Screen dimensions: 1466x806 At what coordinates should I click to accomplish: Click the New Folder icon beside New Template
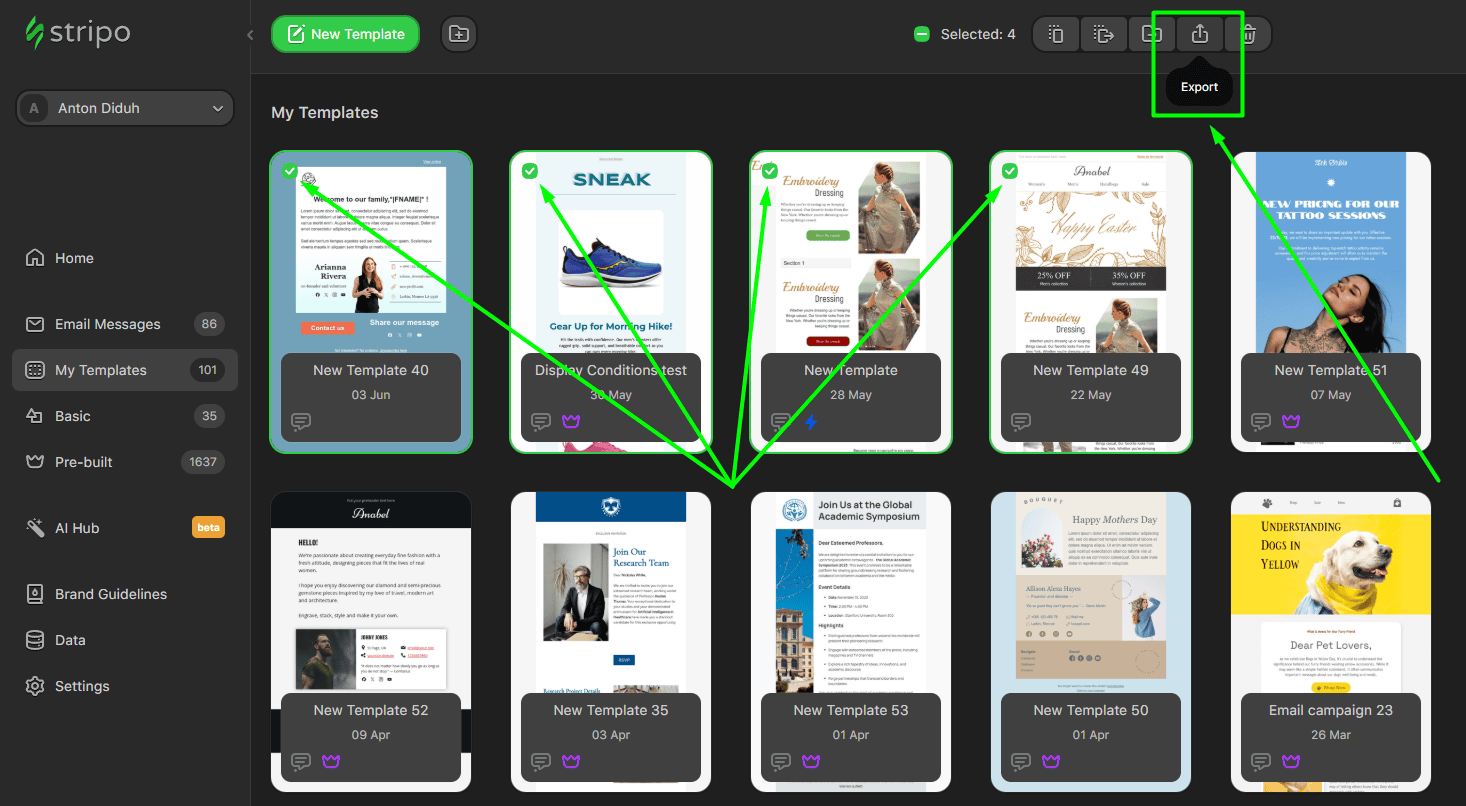[458, 33]
